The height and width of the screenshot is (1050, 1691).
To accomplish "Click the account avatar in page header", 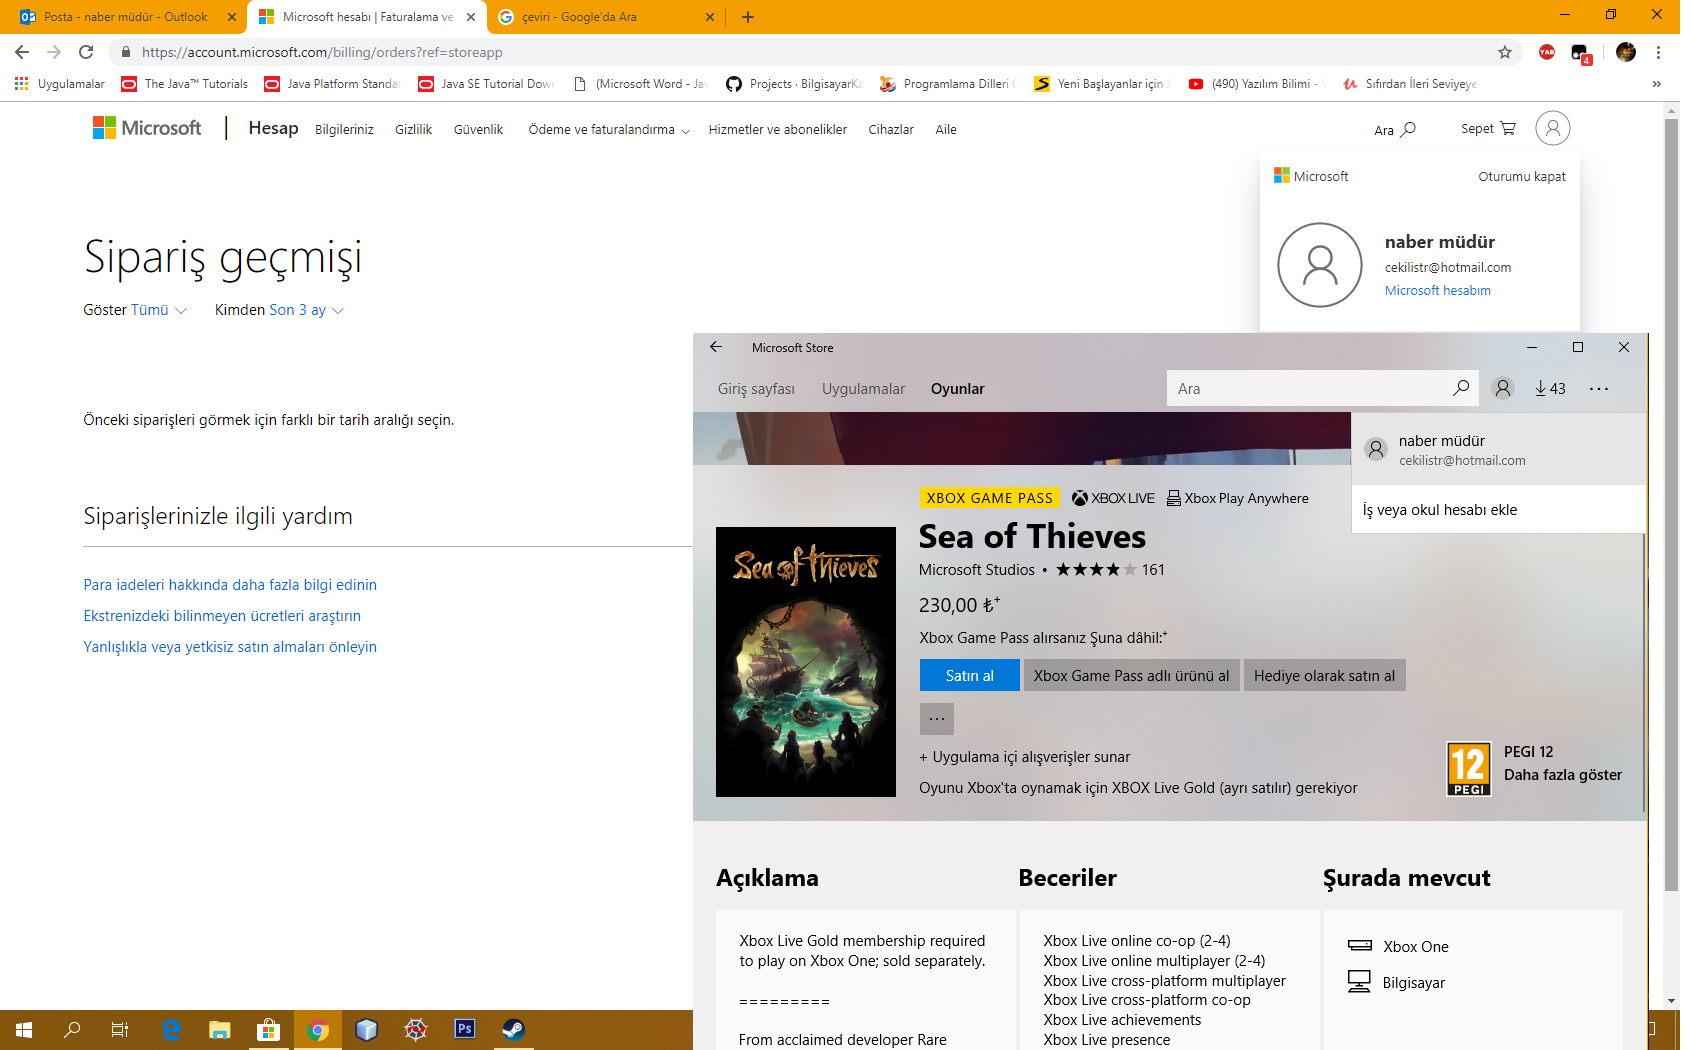I will click(1553, 128).
